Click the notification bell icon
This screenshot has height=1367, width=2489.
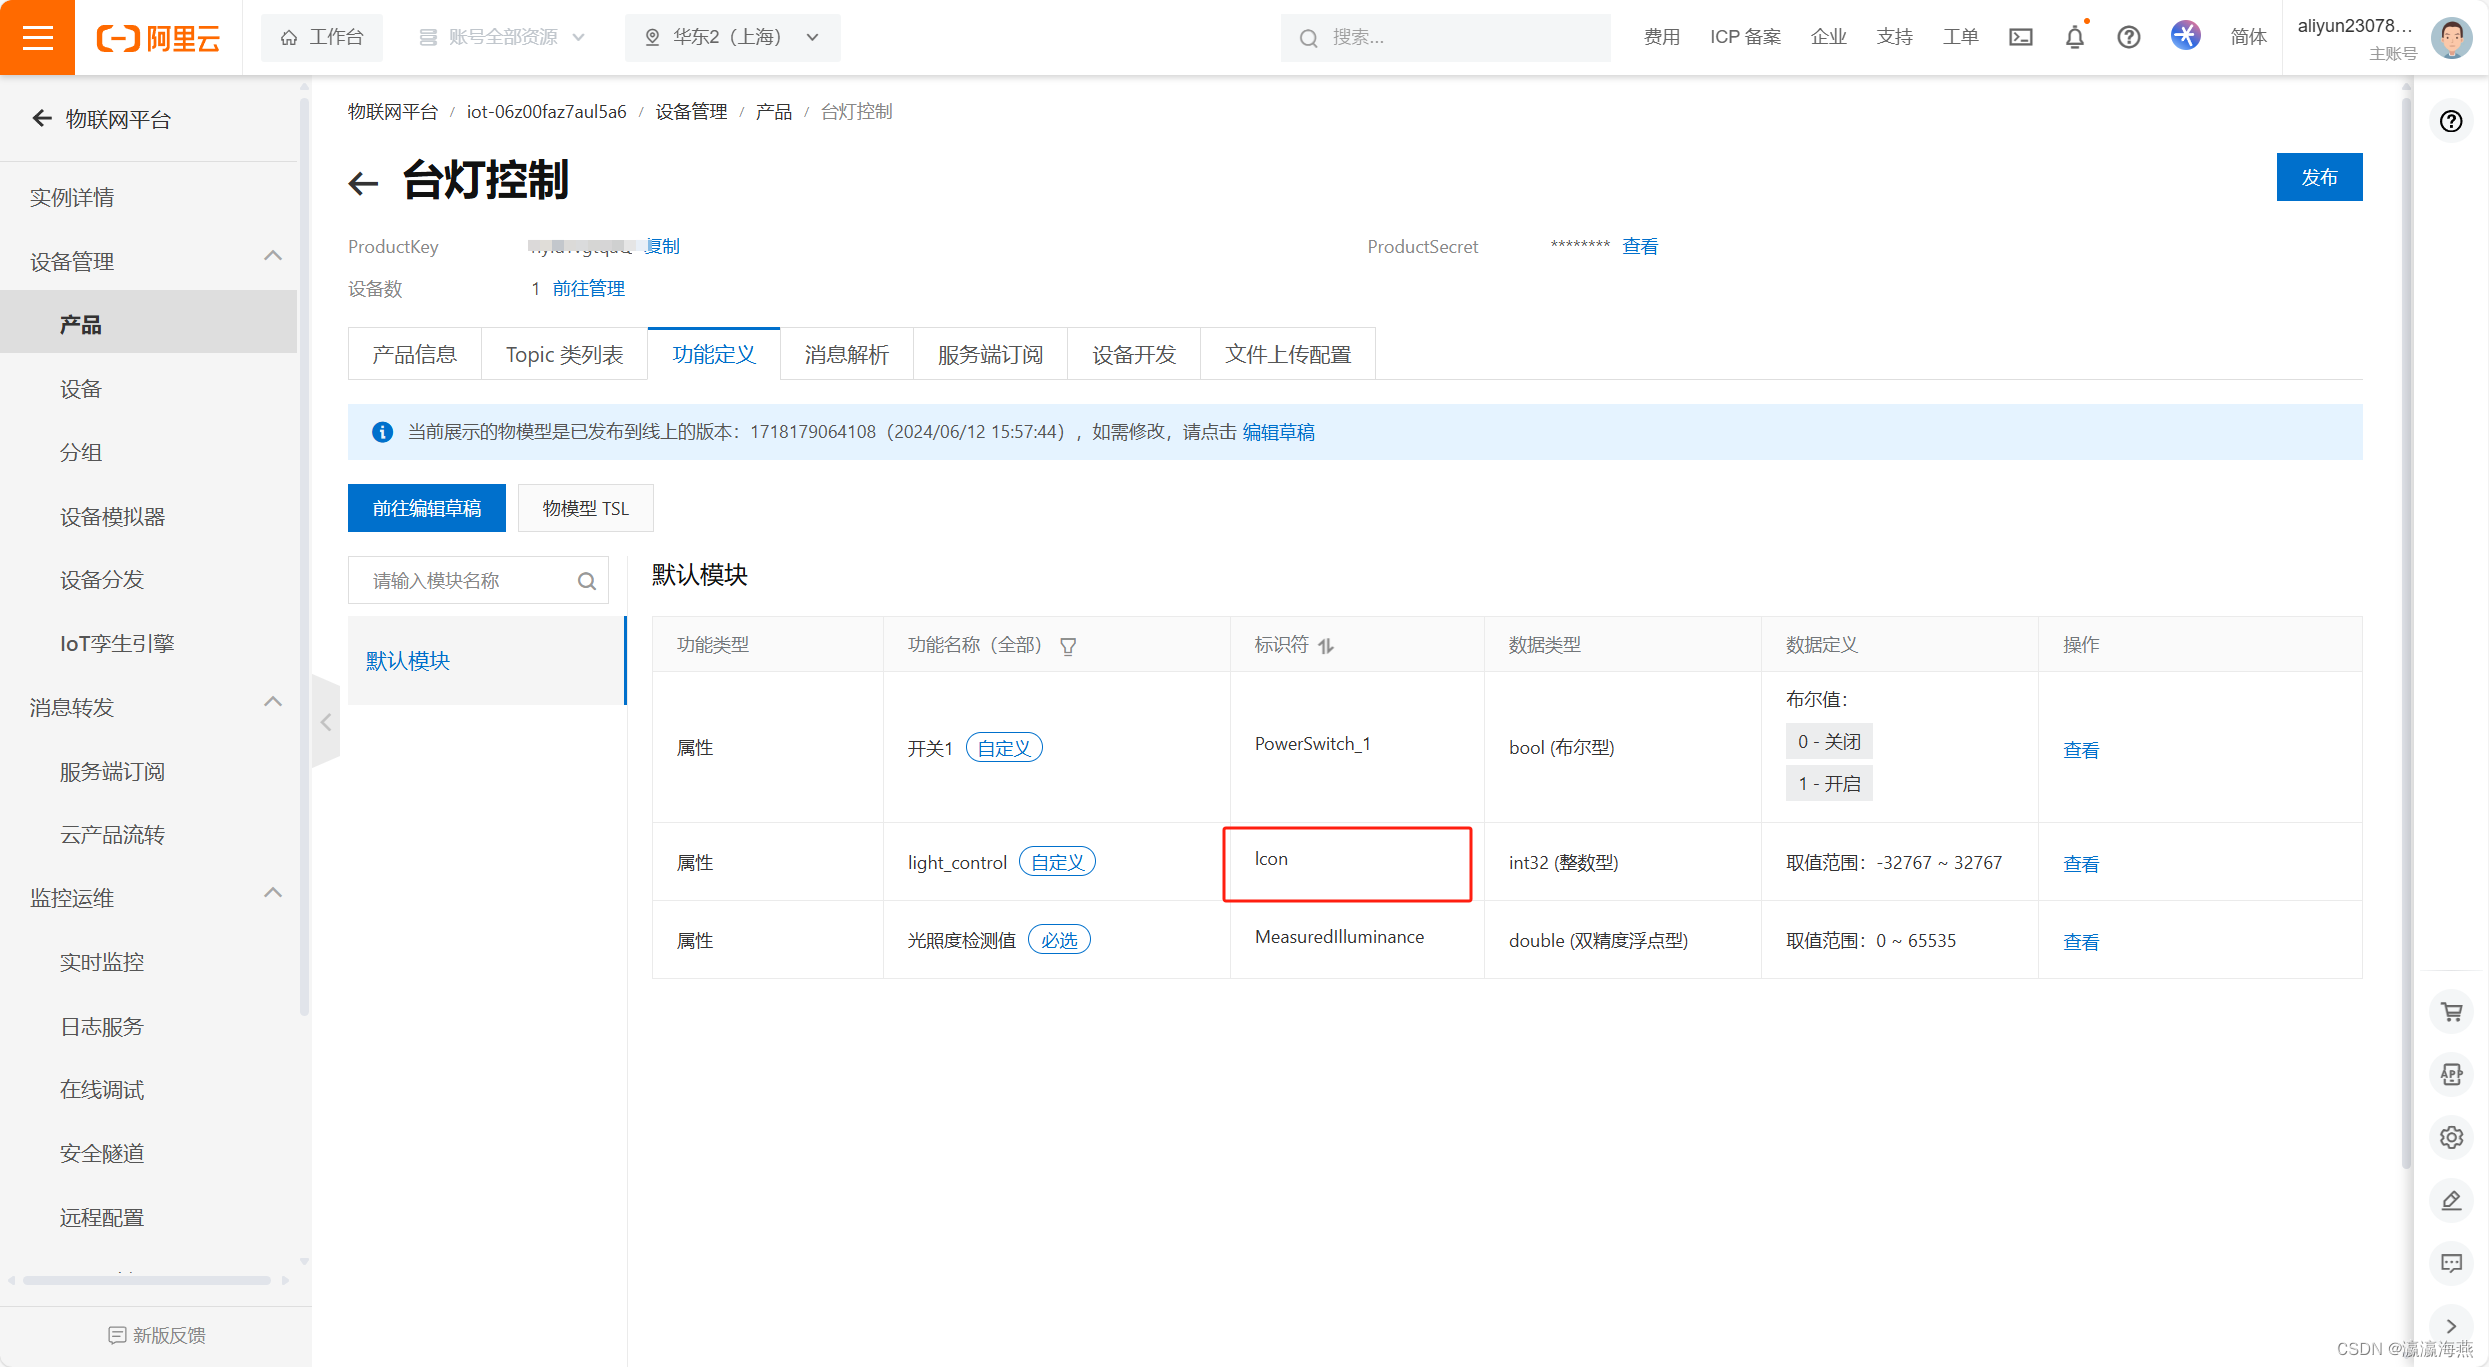pos(2075,37)
